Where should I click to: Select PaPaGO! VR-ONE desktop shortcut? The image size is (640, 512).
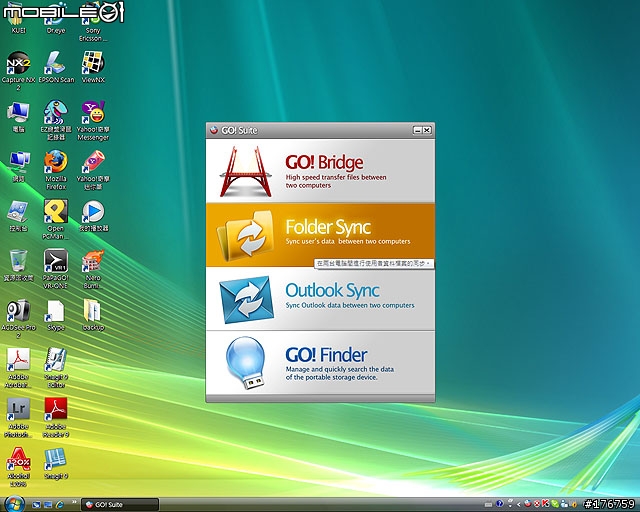(56, 269)
